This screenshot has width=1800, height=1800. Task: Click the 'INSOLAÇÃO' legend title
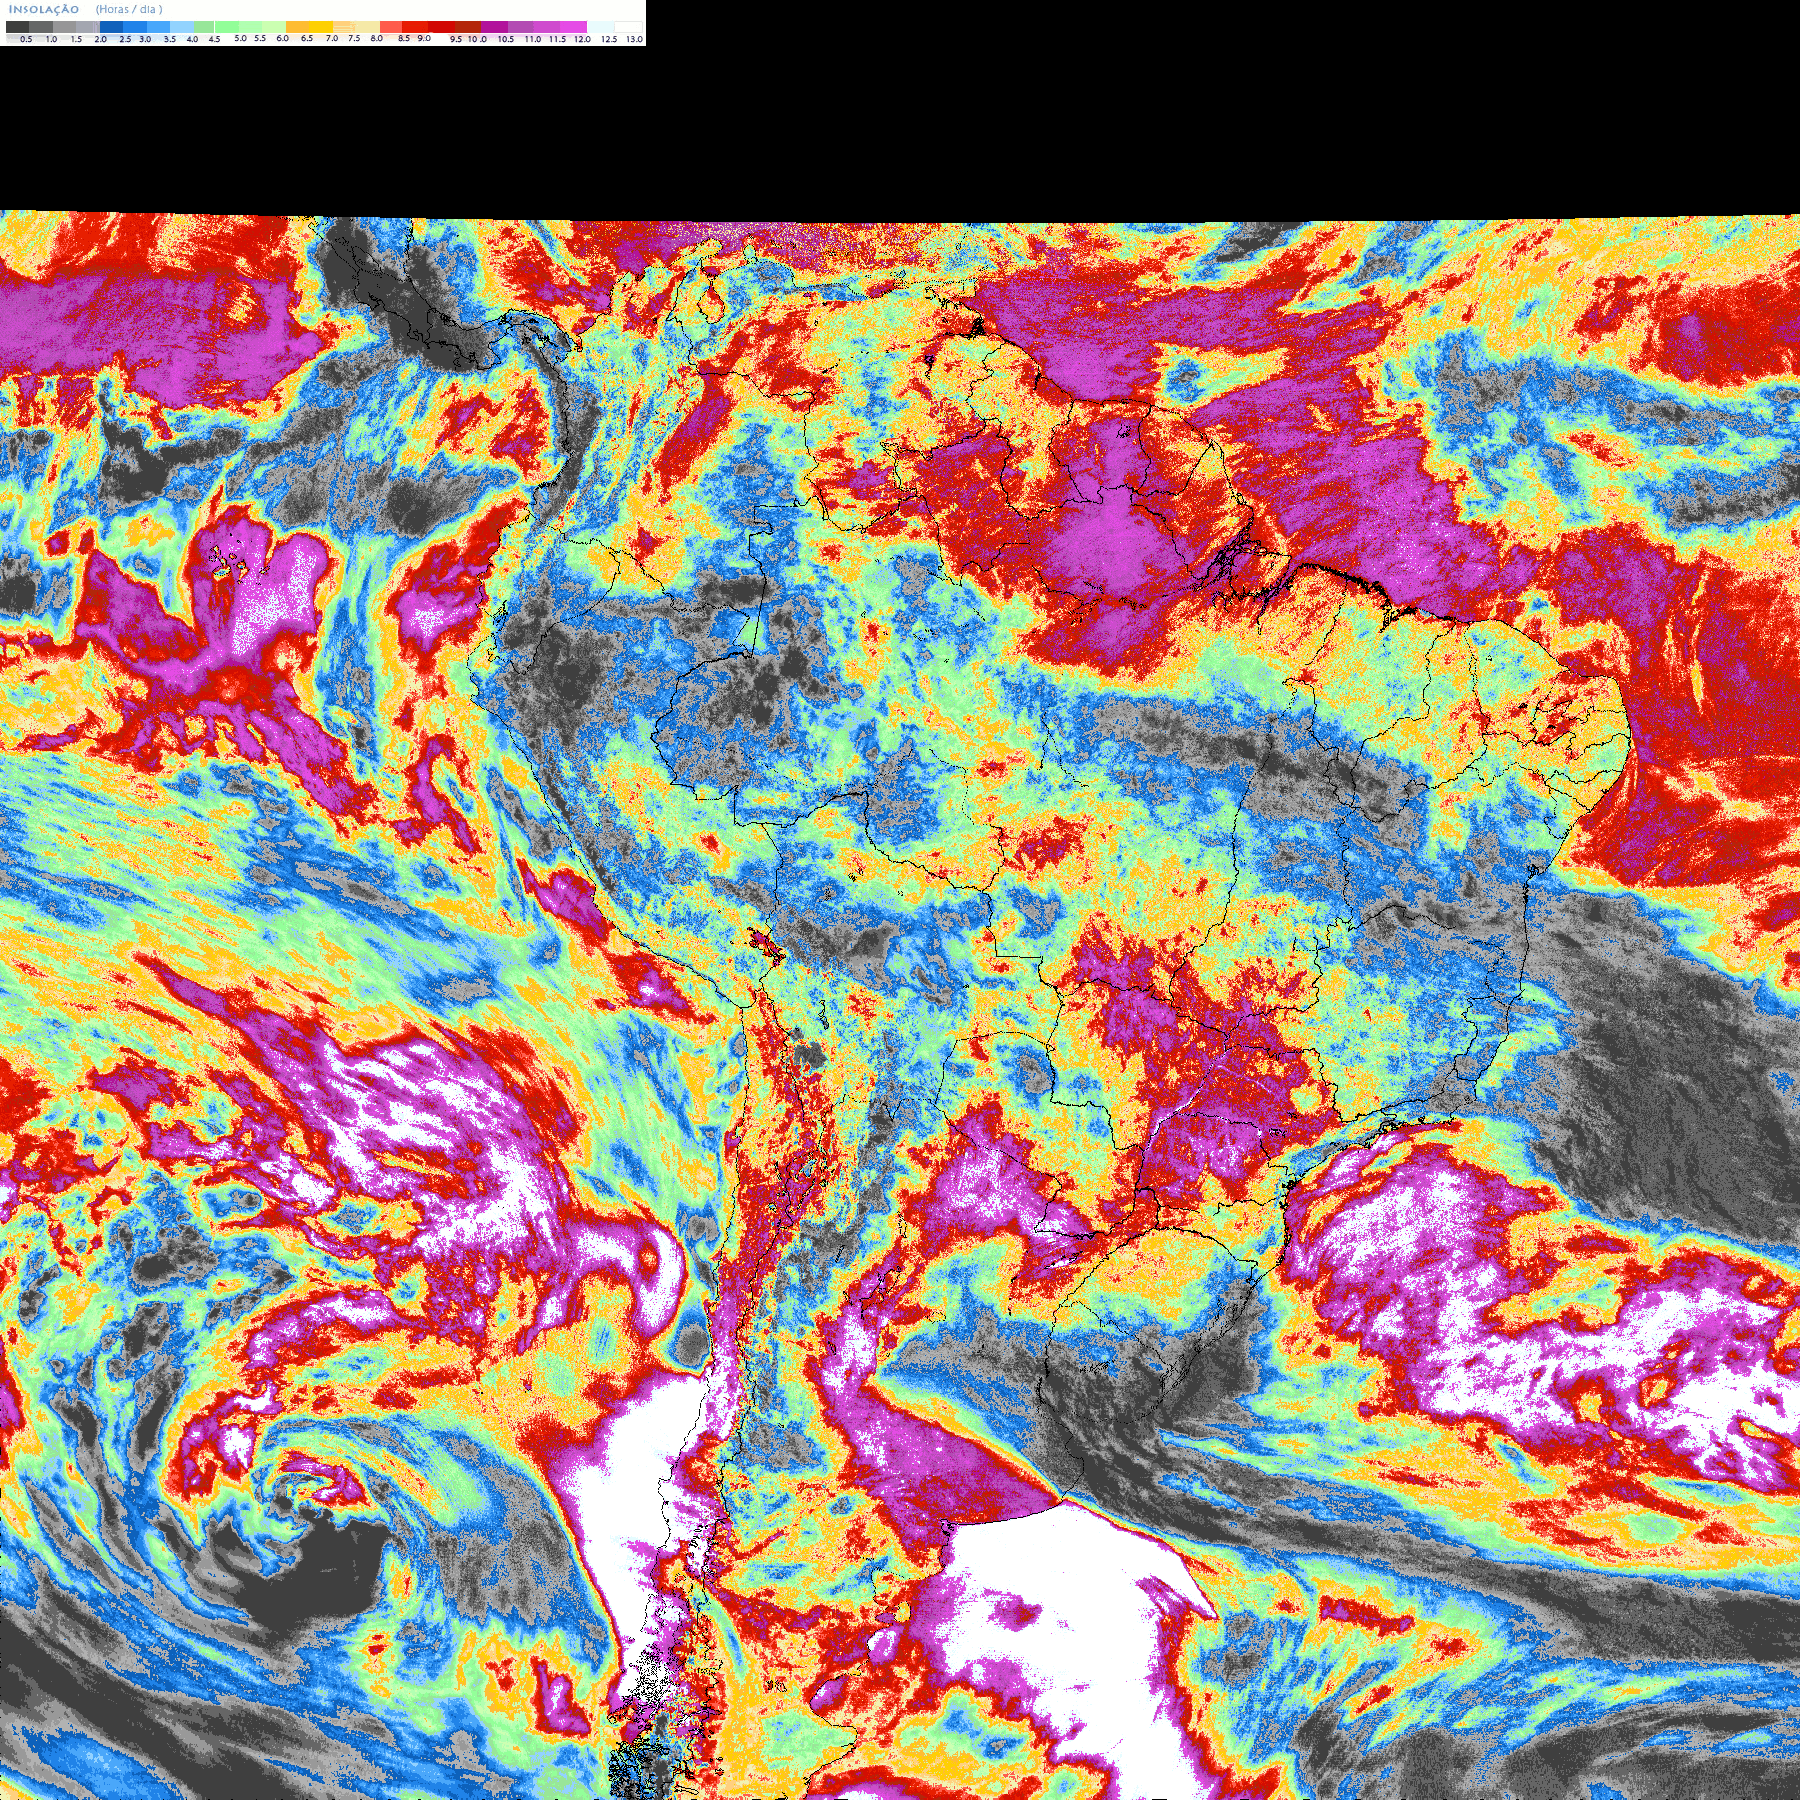pyautogui.click(x=44, y=9)
